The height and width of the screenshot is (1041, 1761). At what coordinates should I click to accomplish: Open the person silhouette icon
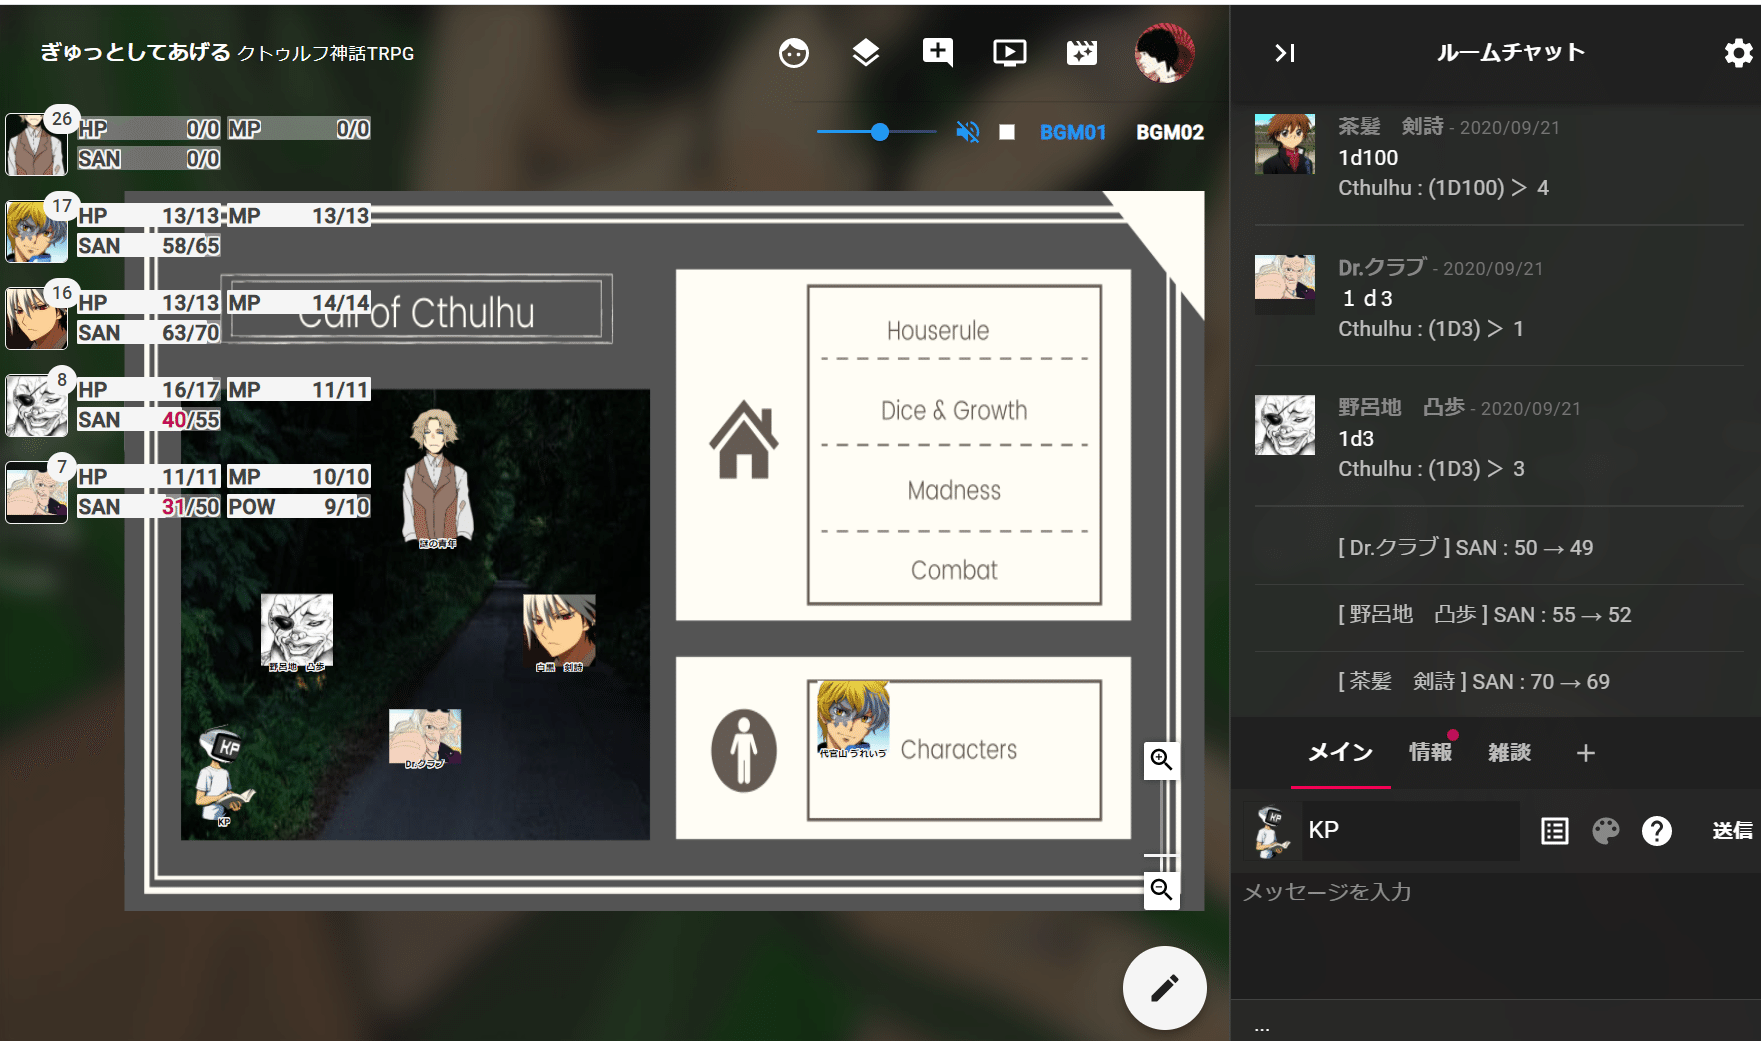(744, 750)
